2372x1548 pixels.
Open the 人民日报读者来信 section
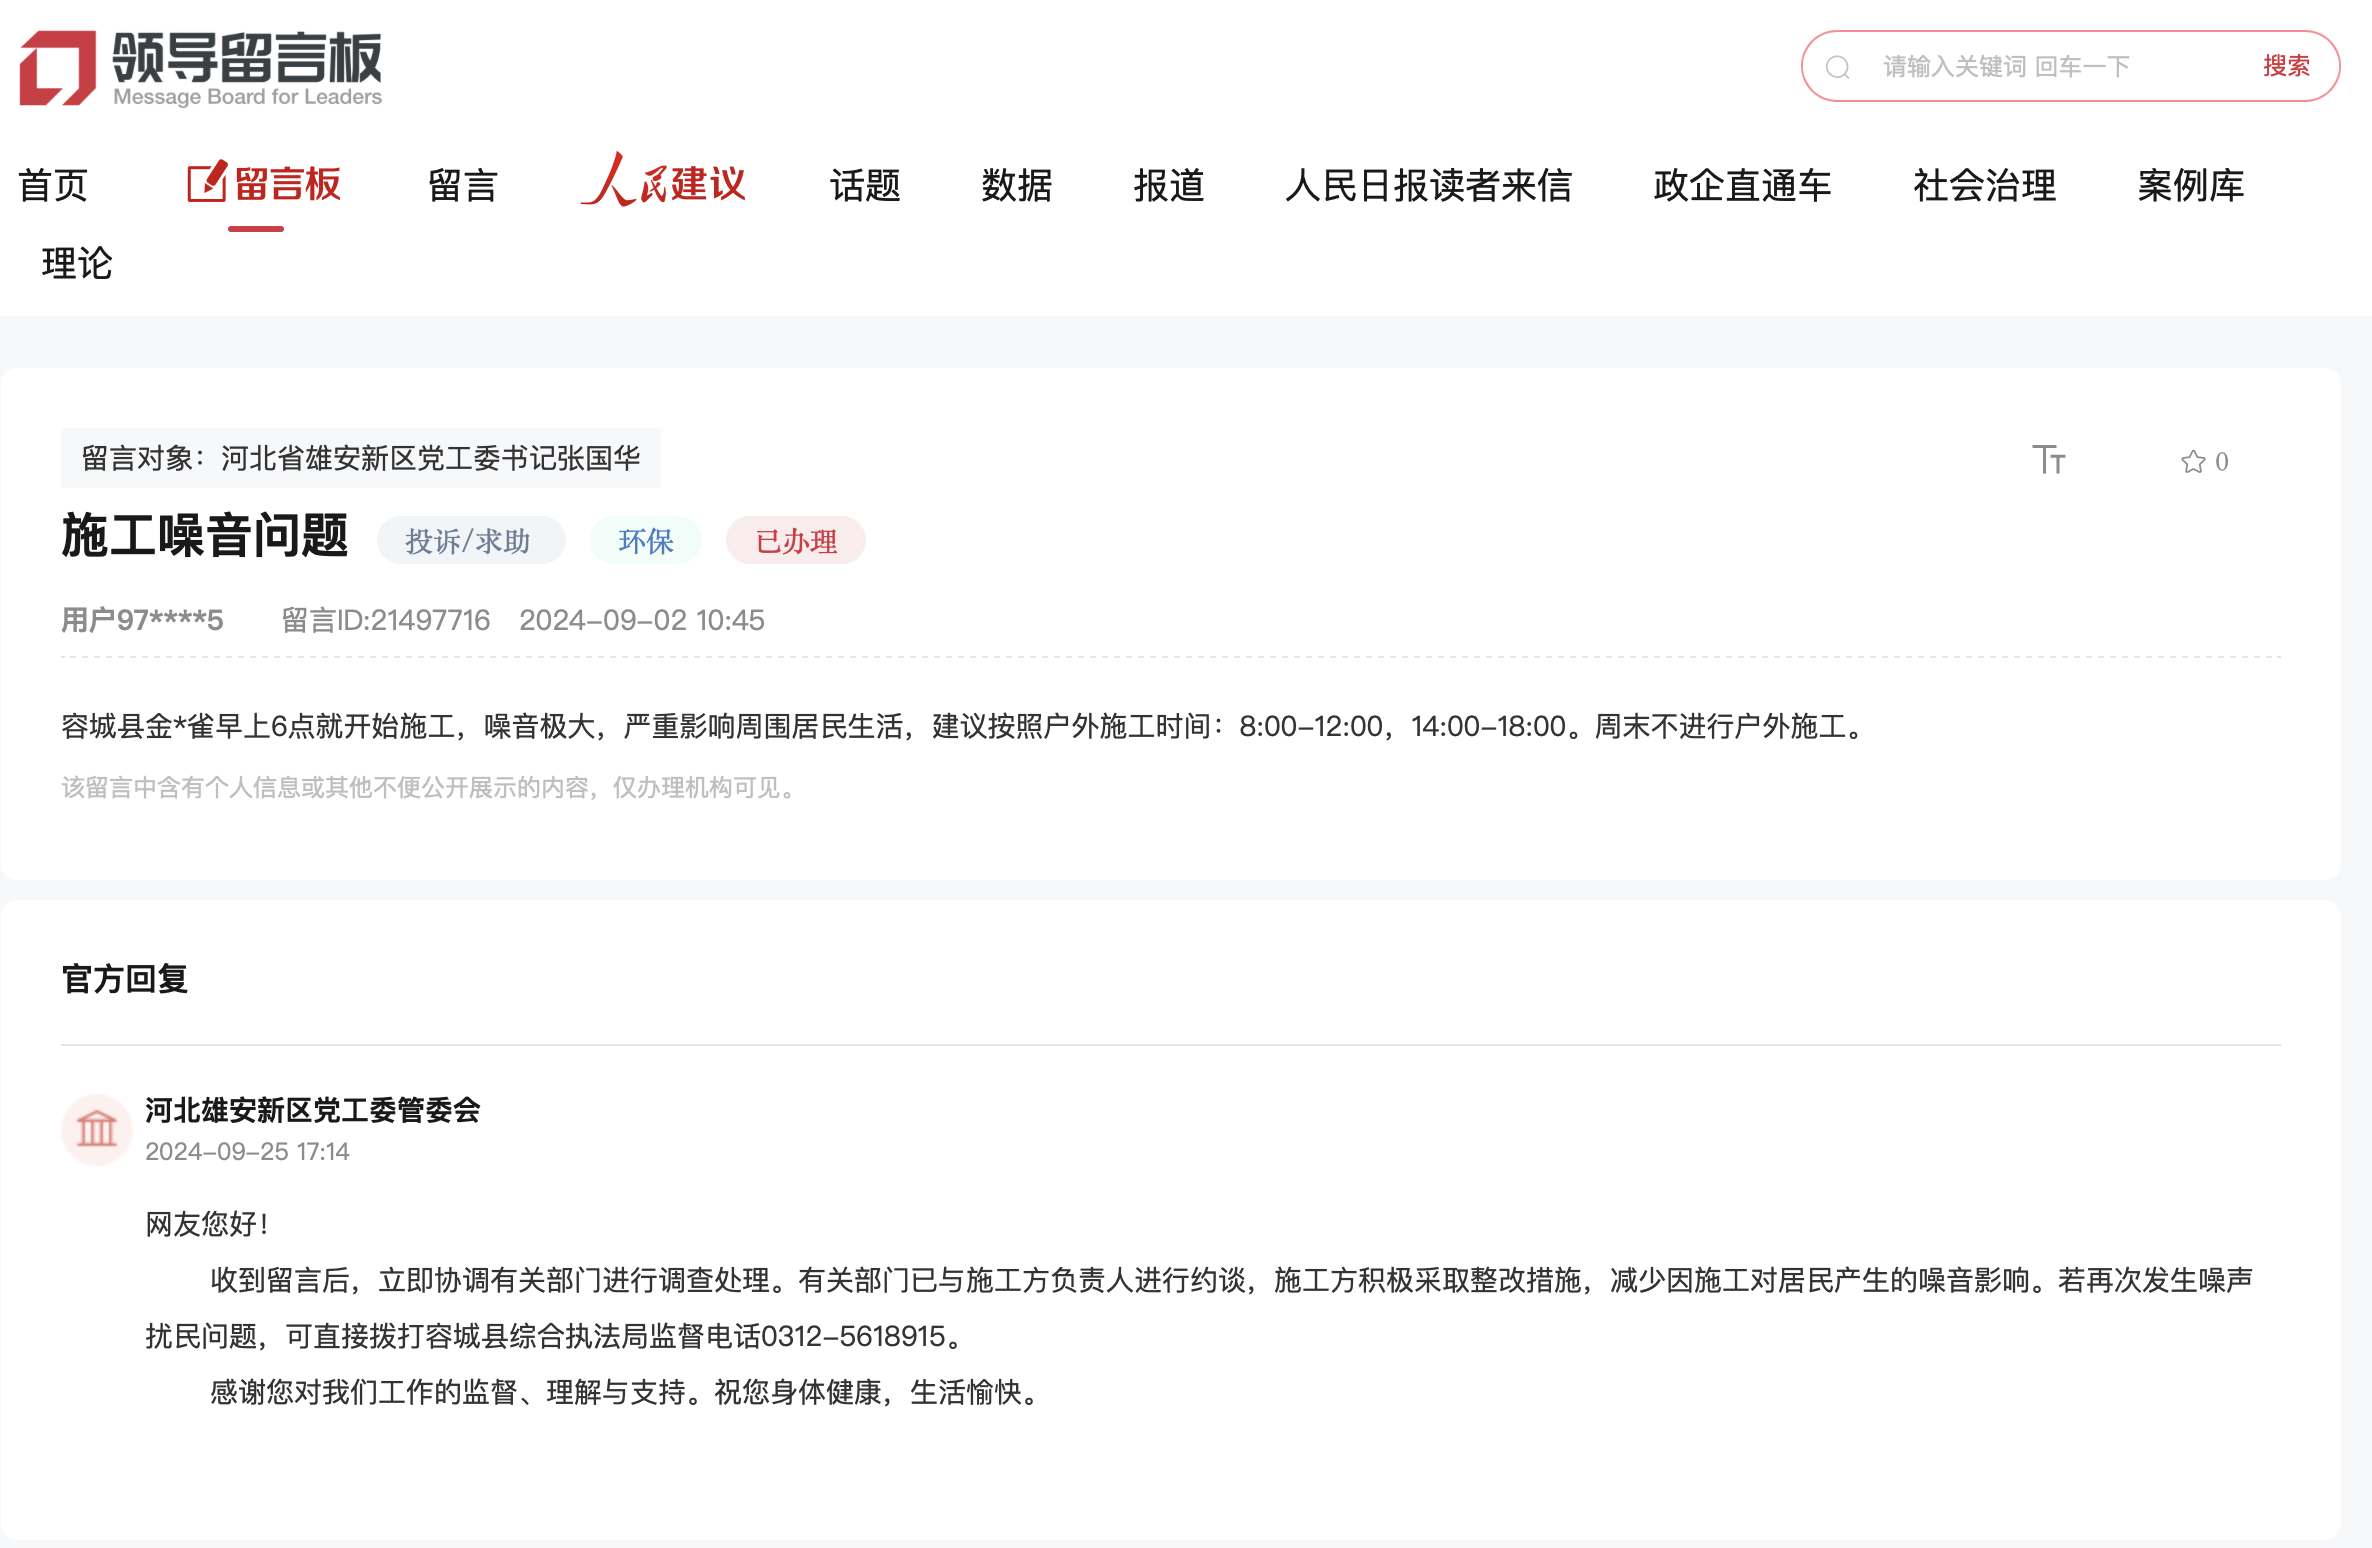[1430, 186]
